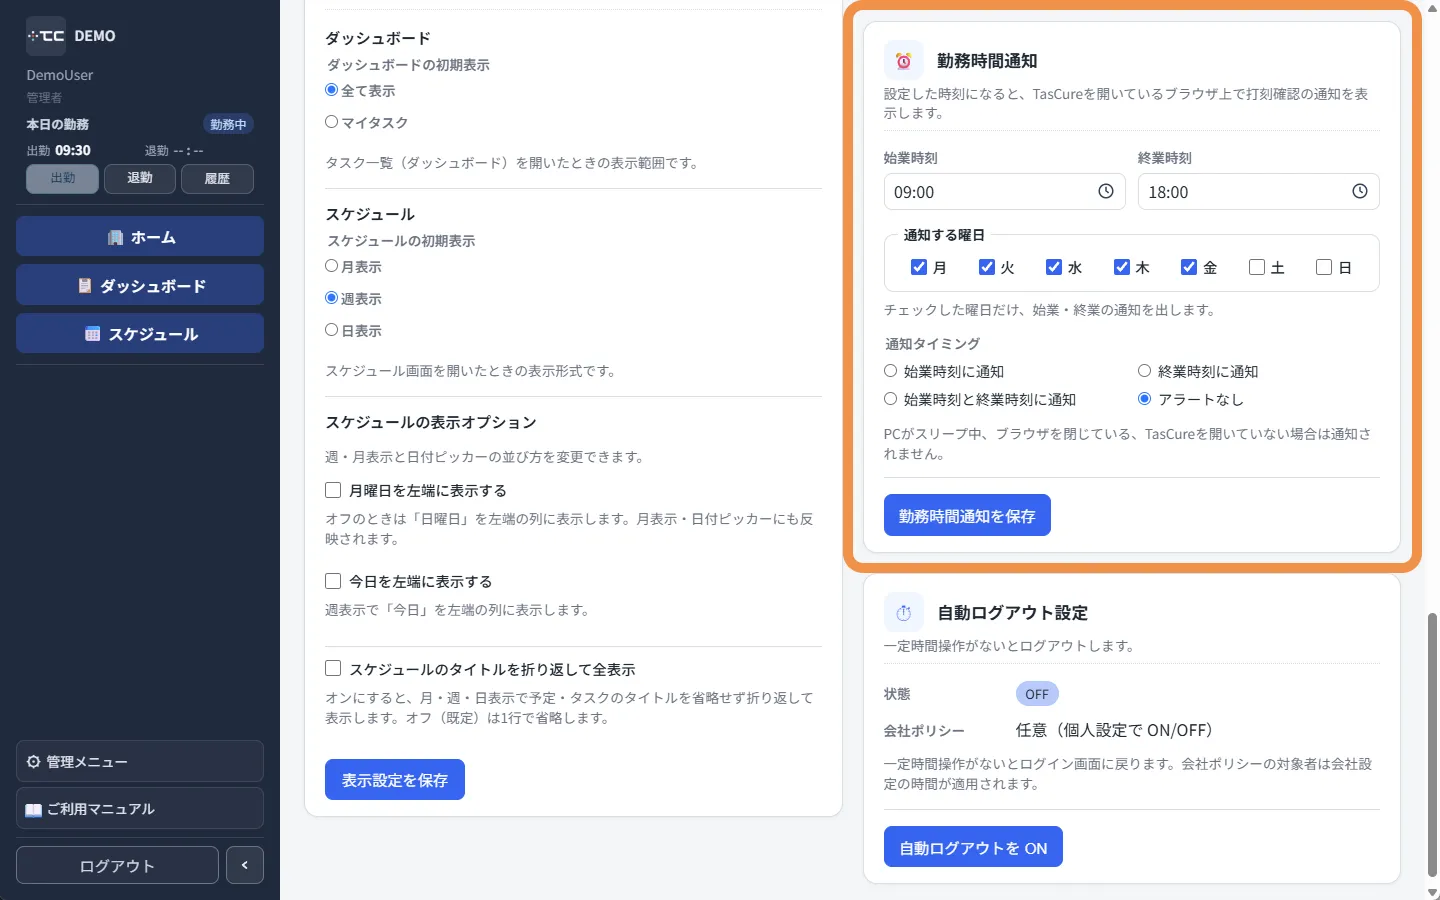Choose 日表示 schedule view radio
This screenshot has height=900, width=1440.
(332, 330)
